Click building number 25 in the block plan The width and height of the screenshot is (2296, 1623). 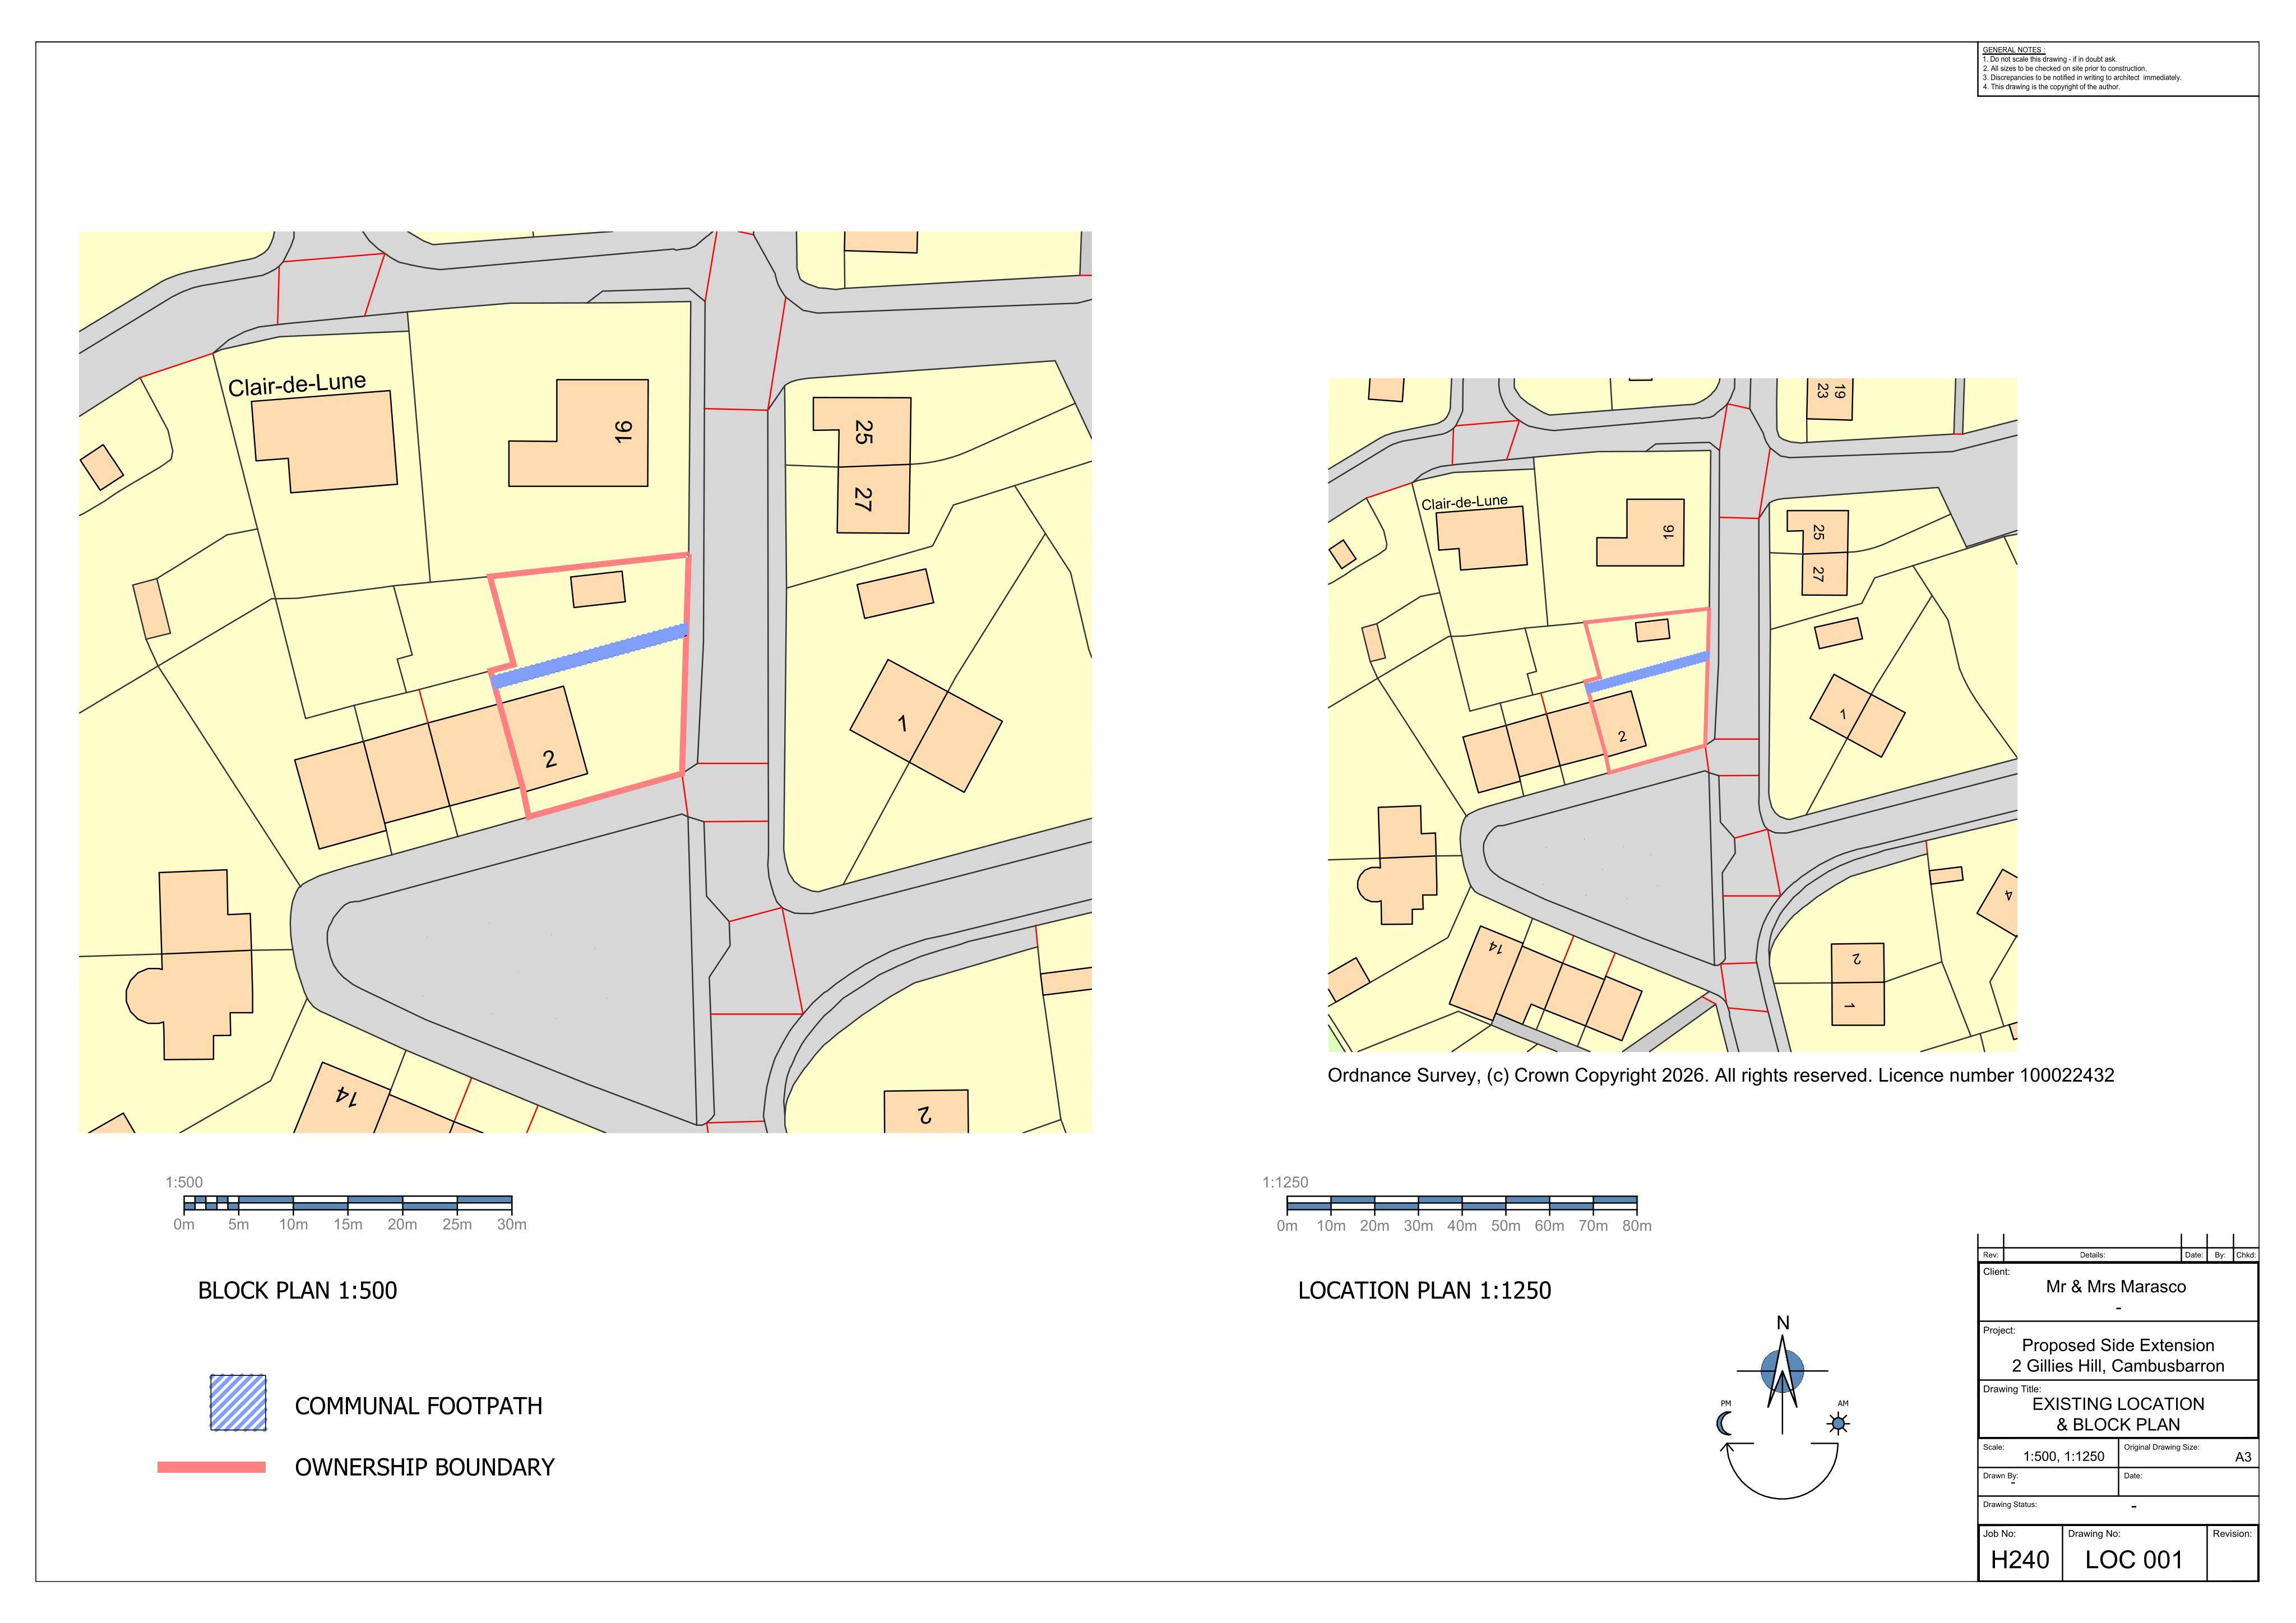(x=863, y=432)
